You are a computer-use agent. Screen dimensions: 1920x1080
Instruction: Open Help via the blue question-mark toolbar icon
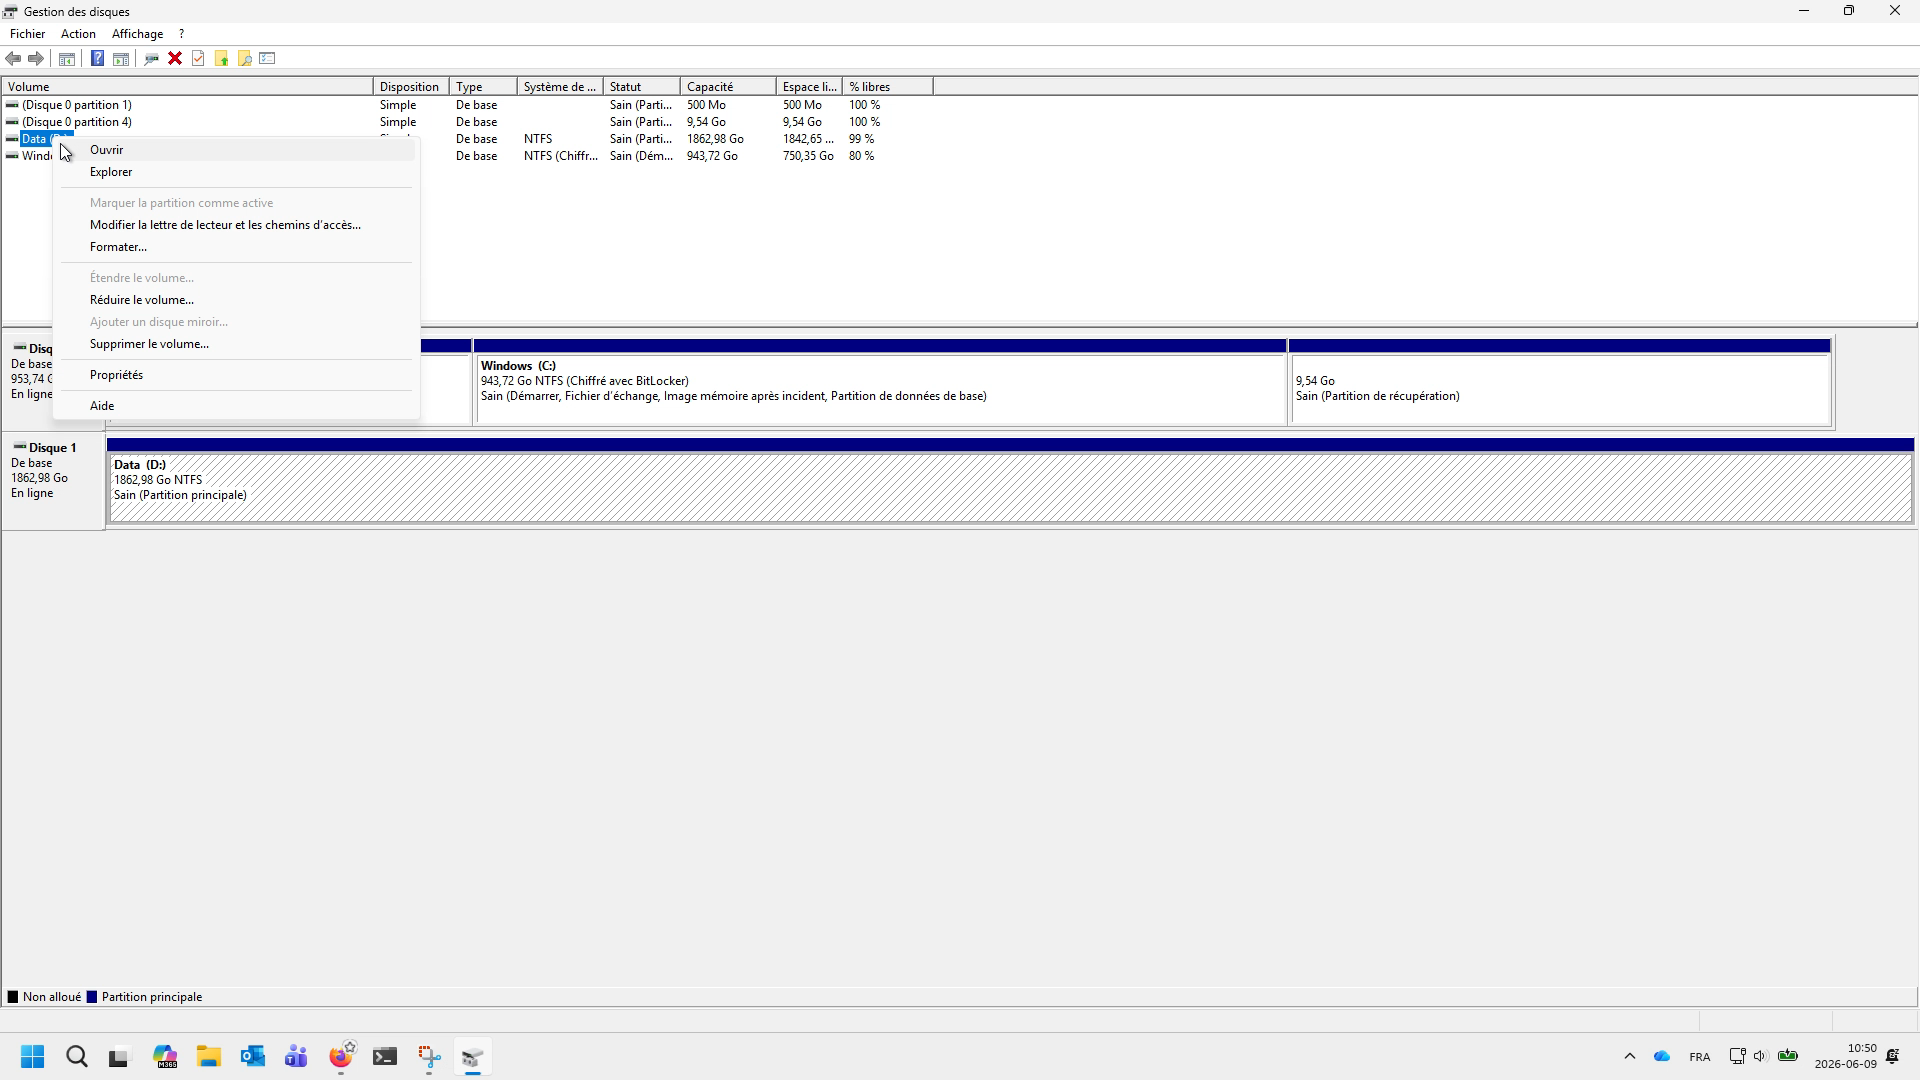pos(97,59)
